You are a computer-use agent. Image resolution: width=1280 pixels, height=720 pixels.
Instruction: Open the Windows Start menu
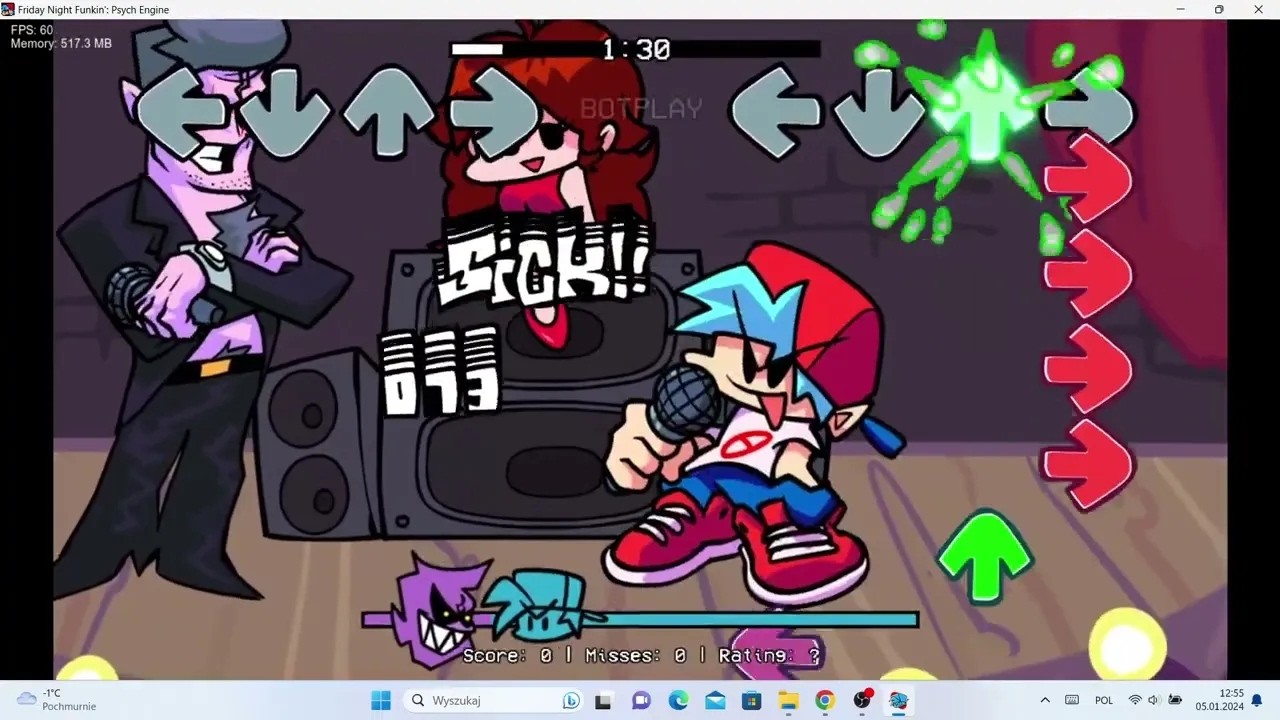381,701
